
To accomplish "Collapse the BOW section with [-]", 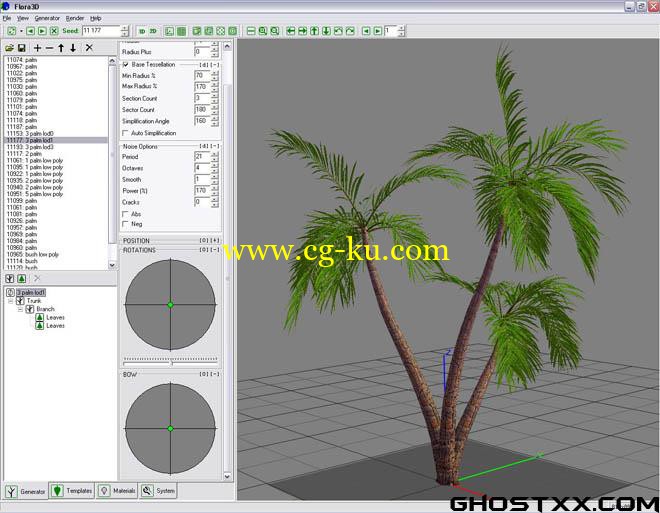I will coord(215,374).
